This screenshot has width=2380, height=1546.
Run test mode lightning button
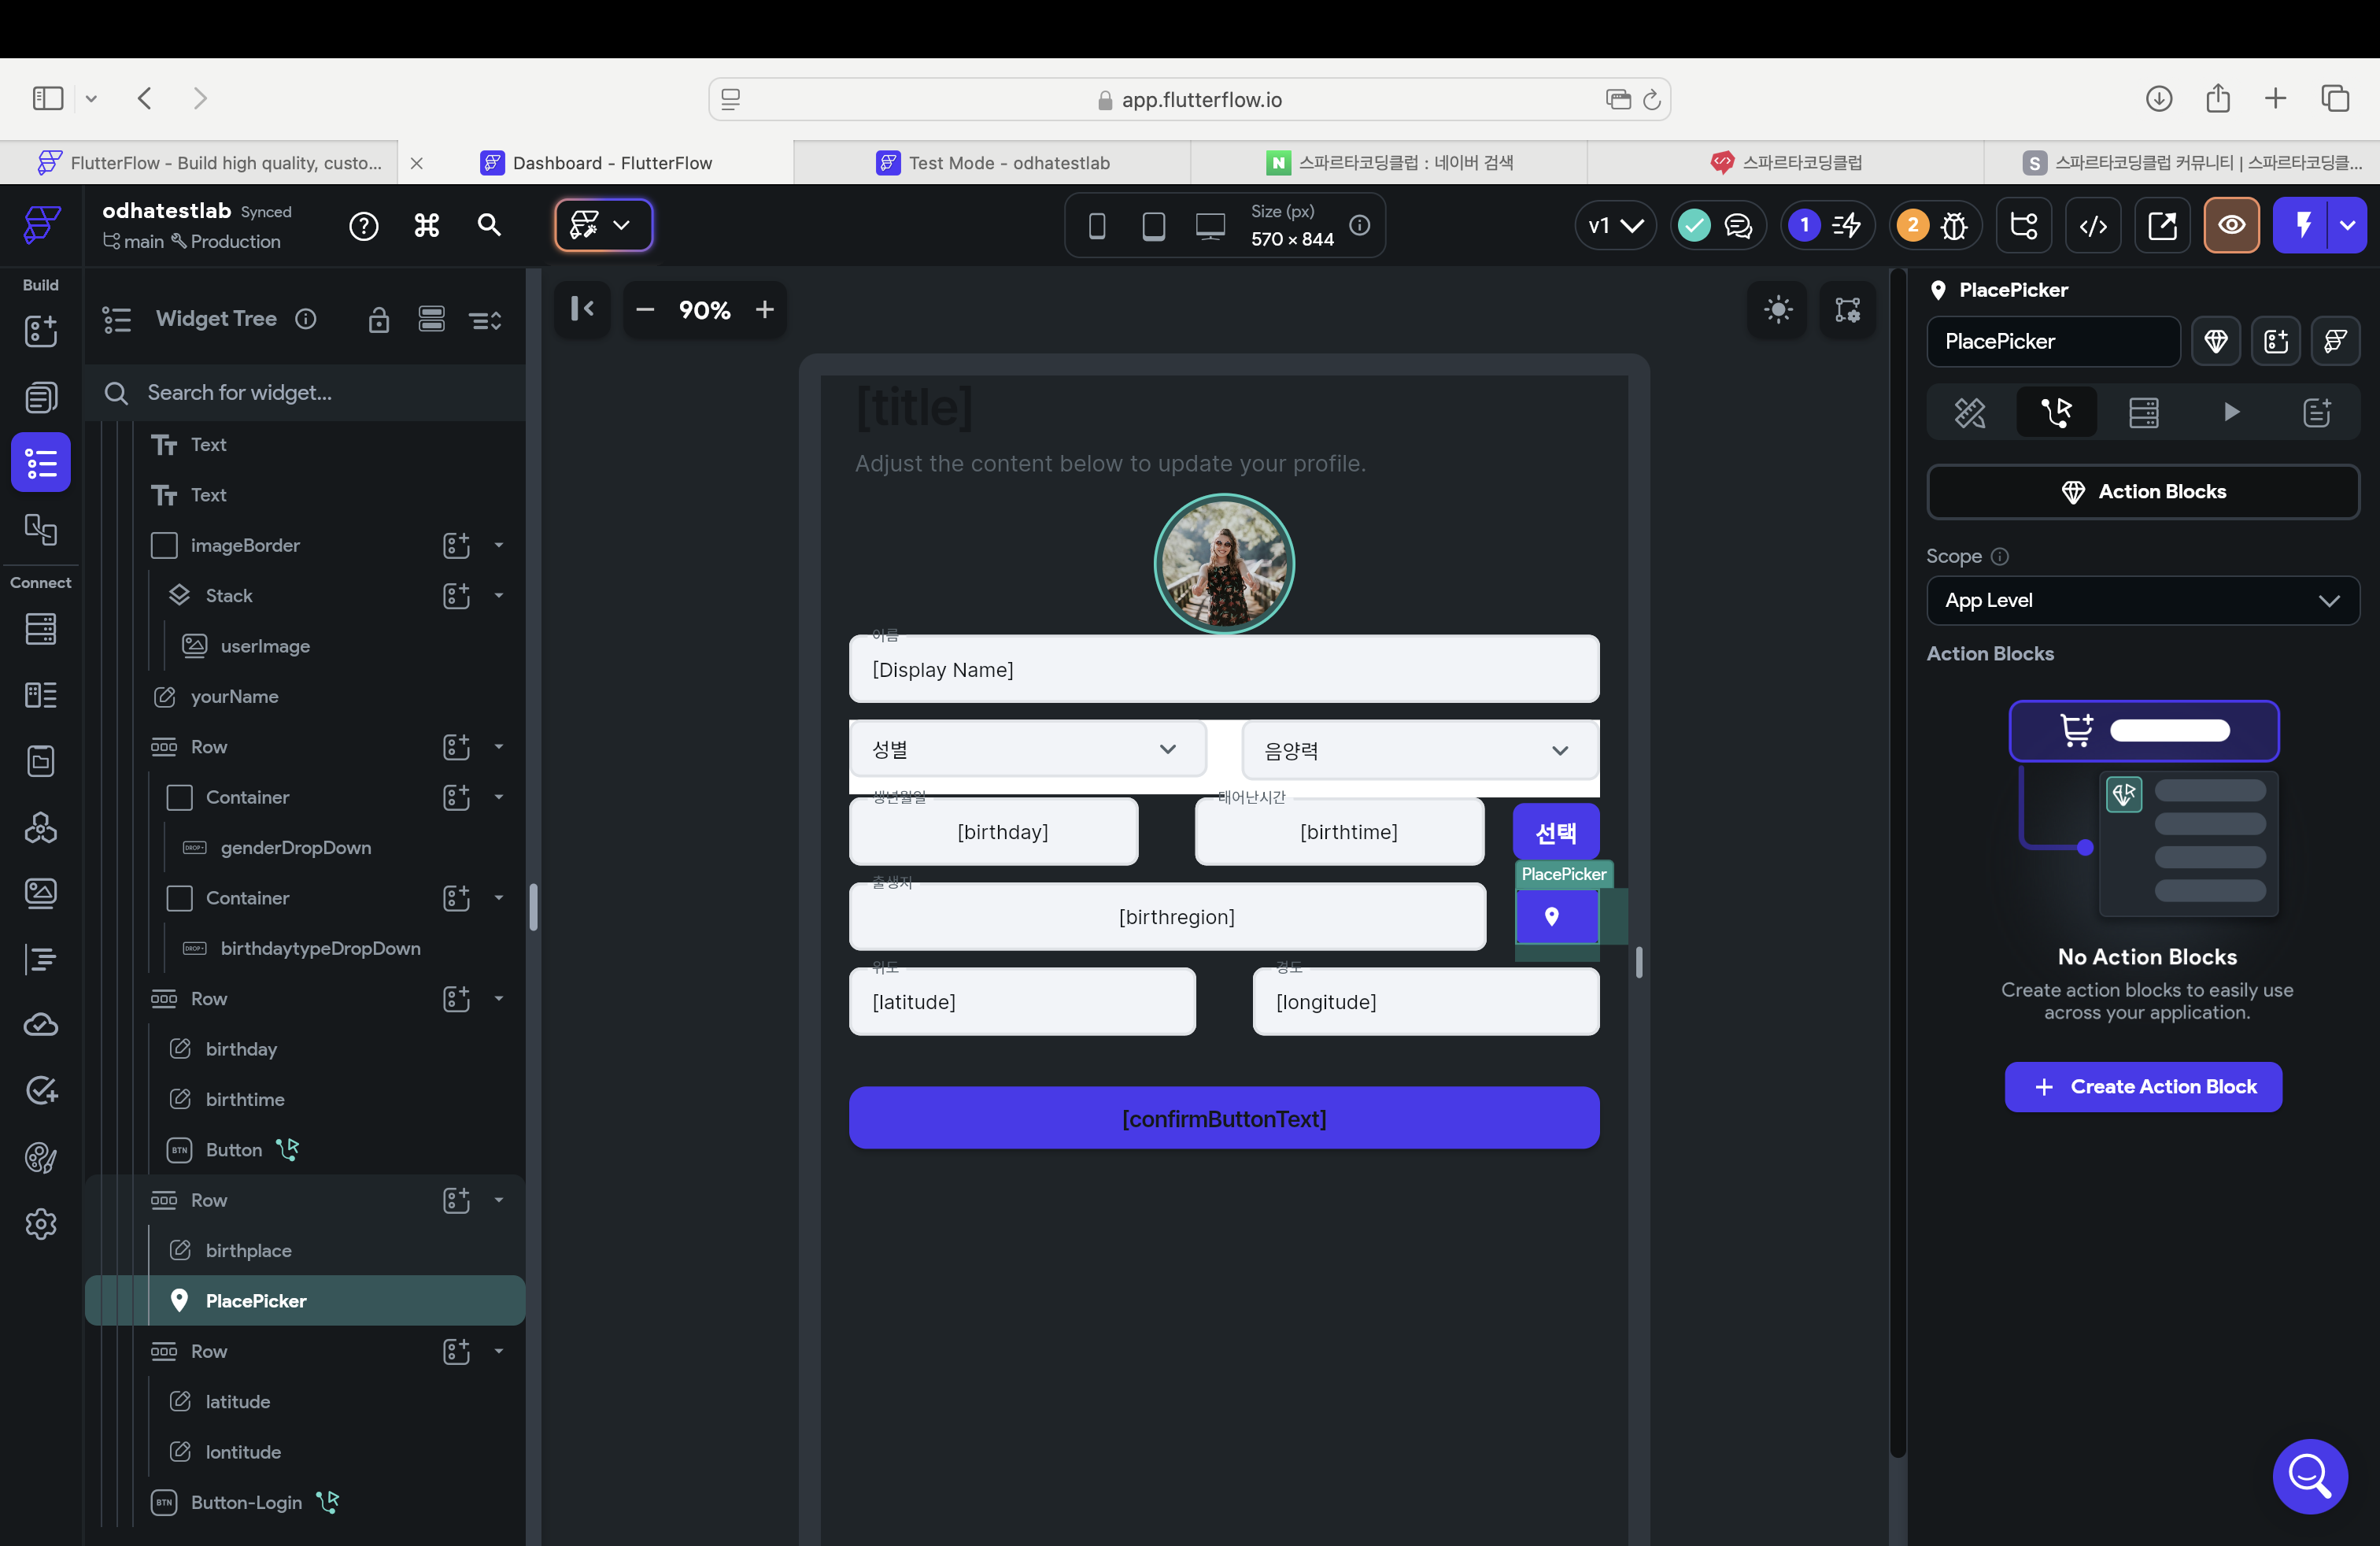pyautogui.click(x=2302, y=226)
